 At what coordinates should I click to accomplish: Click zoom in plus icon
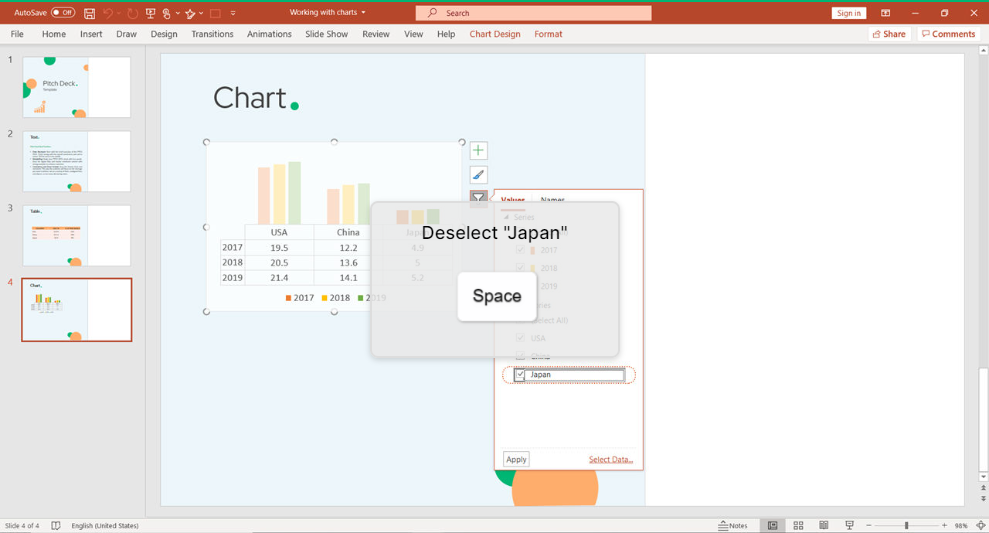coord(944,525)
